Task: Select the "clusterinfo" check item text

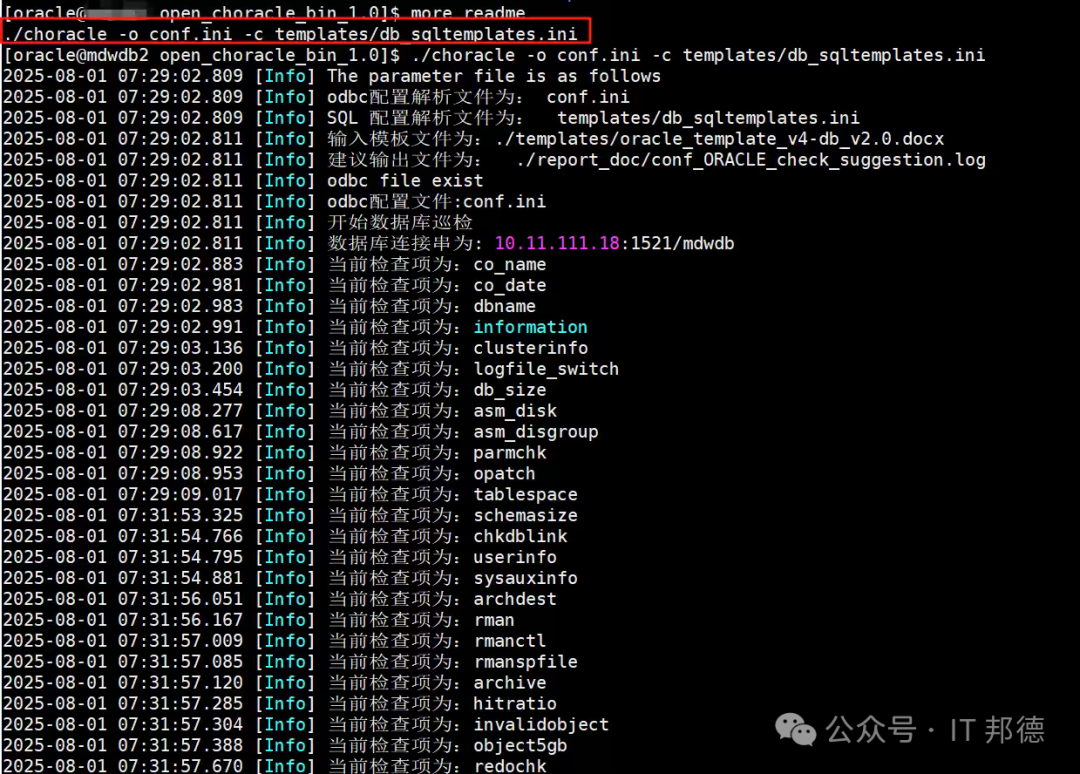Action: click(530, 348)
